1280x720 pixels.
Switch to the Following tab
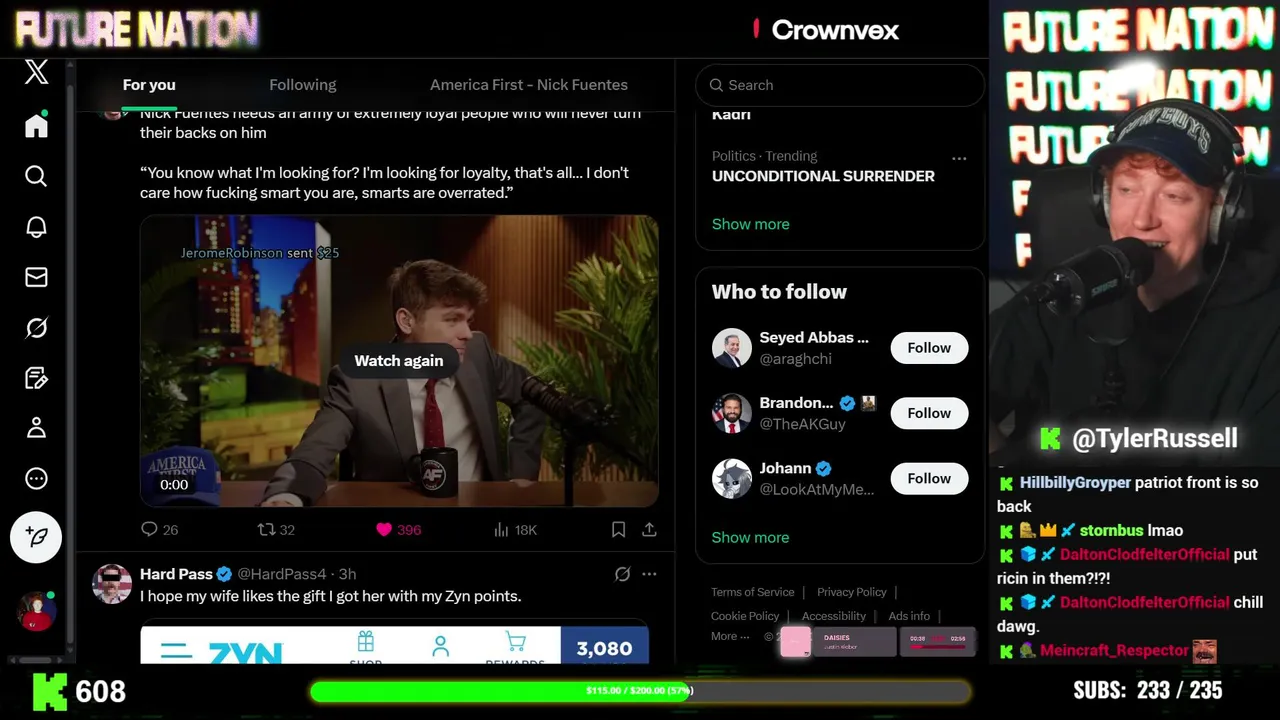pyautogui.click(x=302, y=85)
